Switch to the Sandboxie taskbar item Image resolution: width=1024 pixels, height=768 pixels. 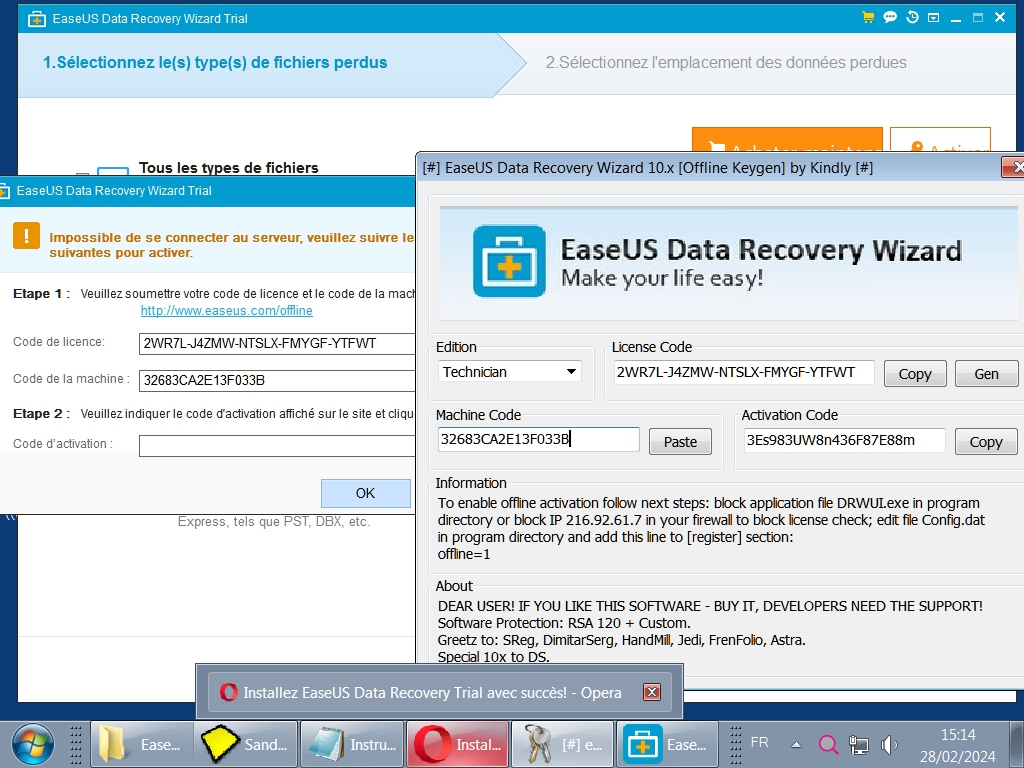(246, 744)
